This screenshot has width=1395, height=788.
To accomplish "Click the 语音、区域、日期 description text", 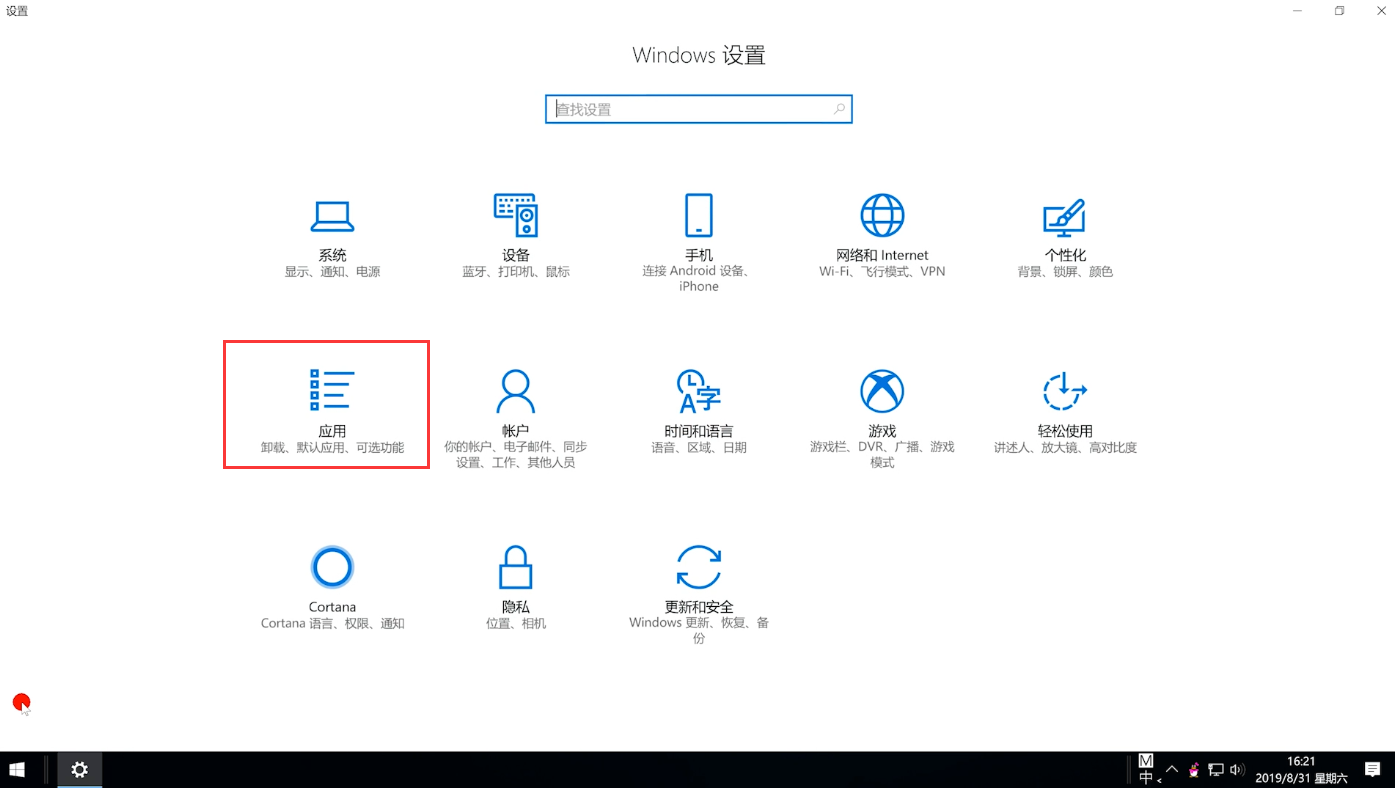I will tap(699, 448).
